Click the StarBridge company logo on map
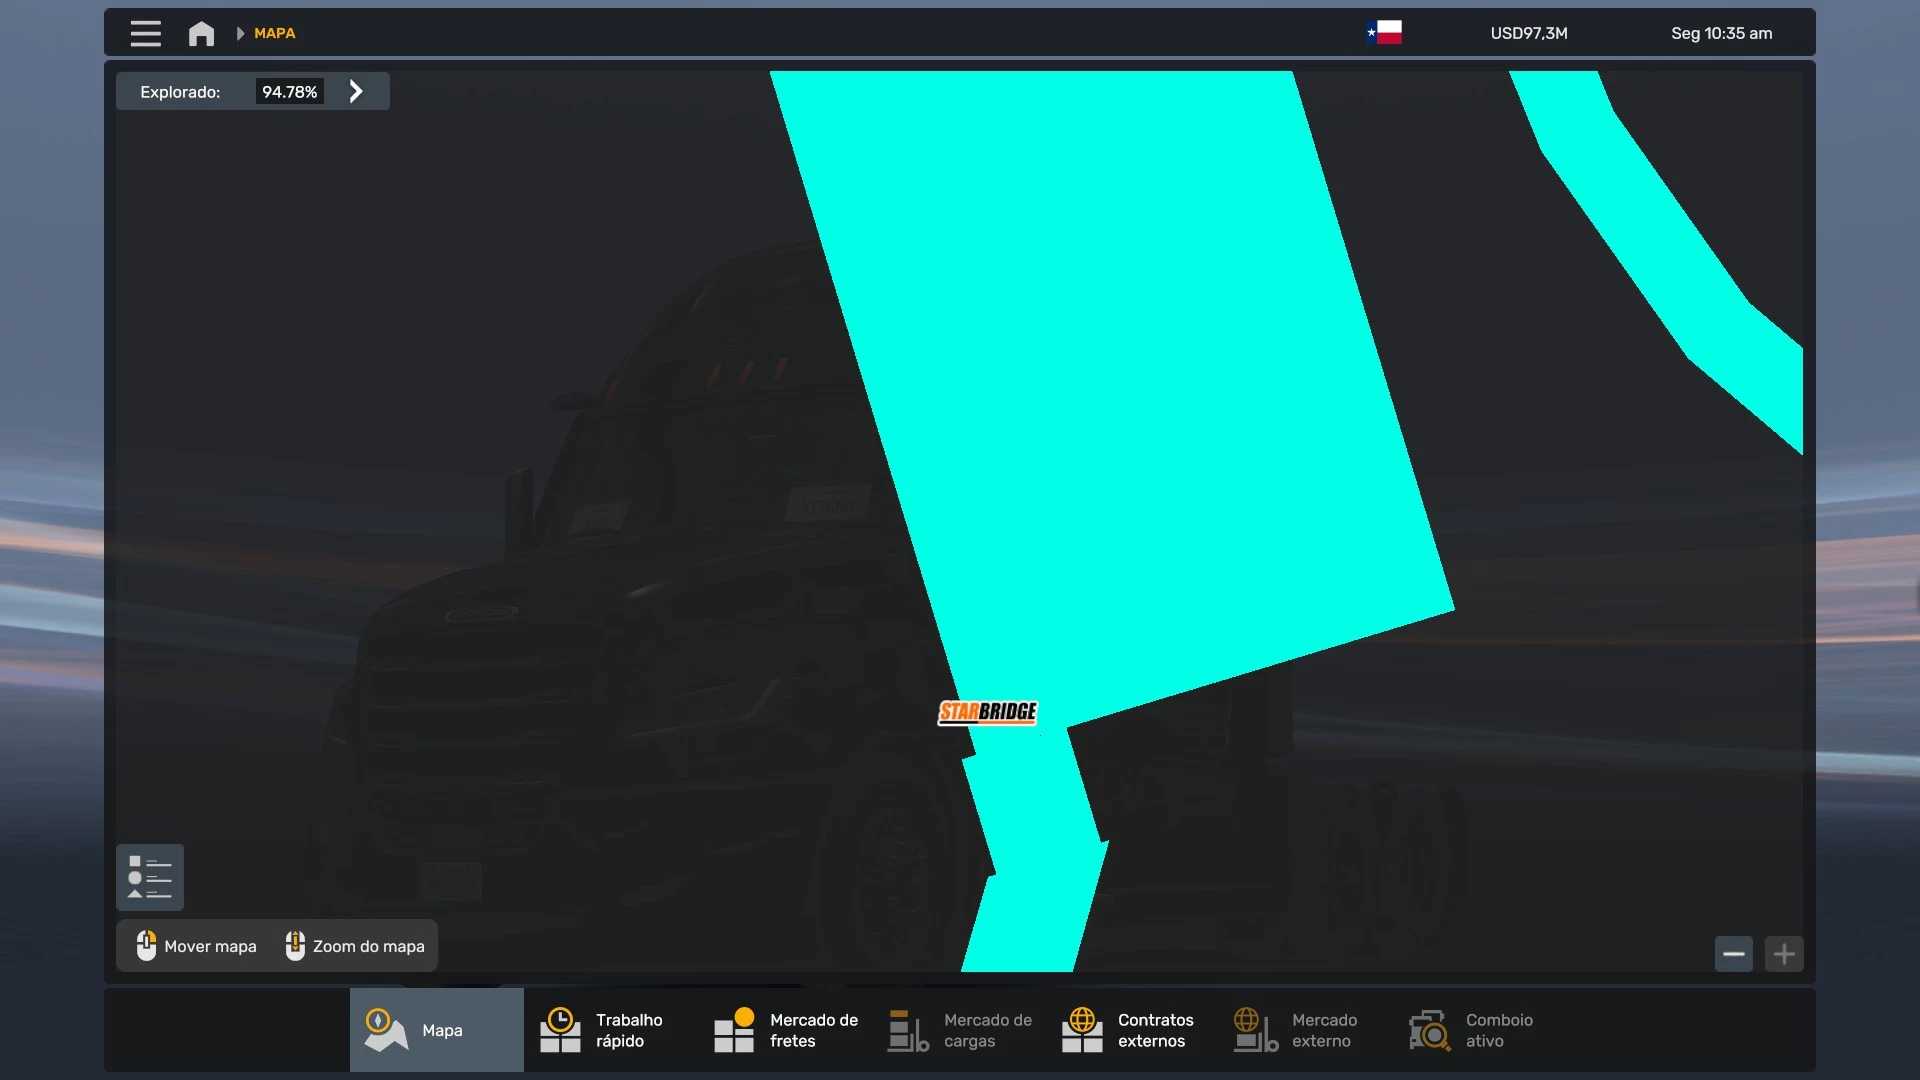 (x=987, y=712)
